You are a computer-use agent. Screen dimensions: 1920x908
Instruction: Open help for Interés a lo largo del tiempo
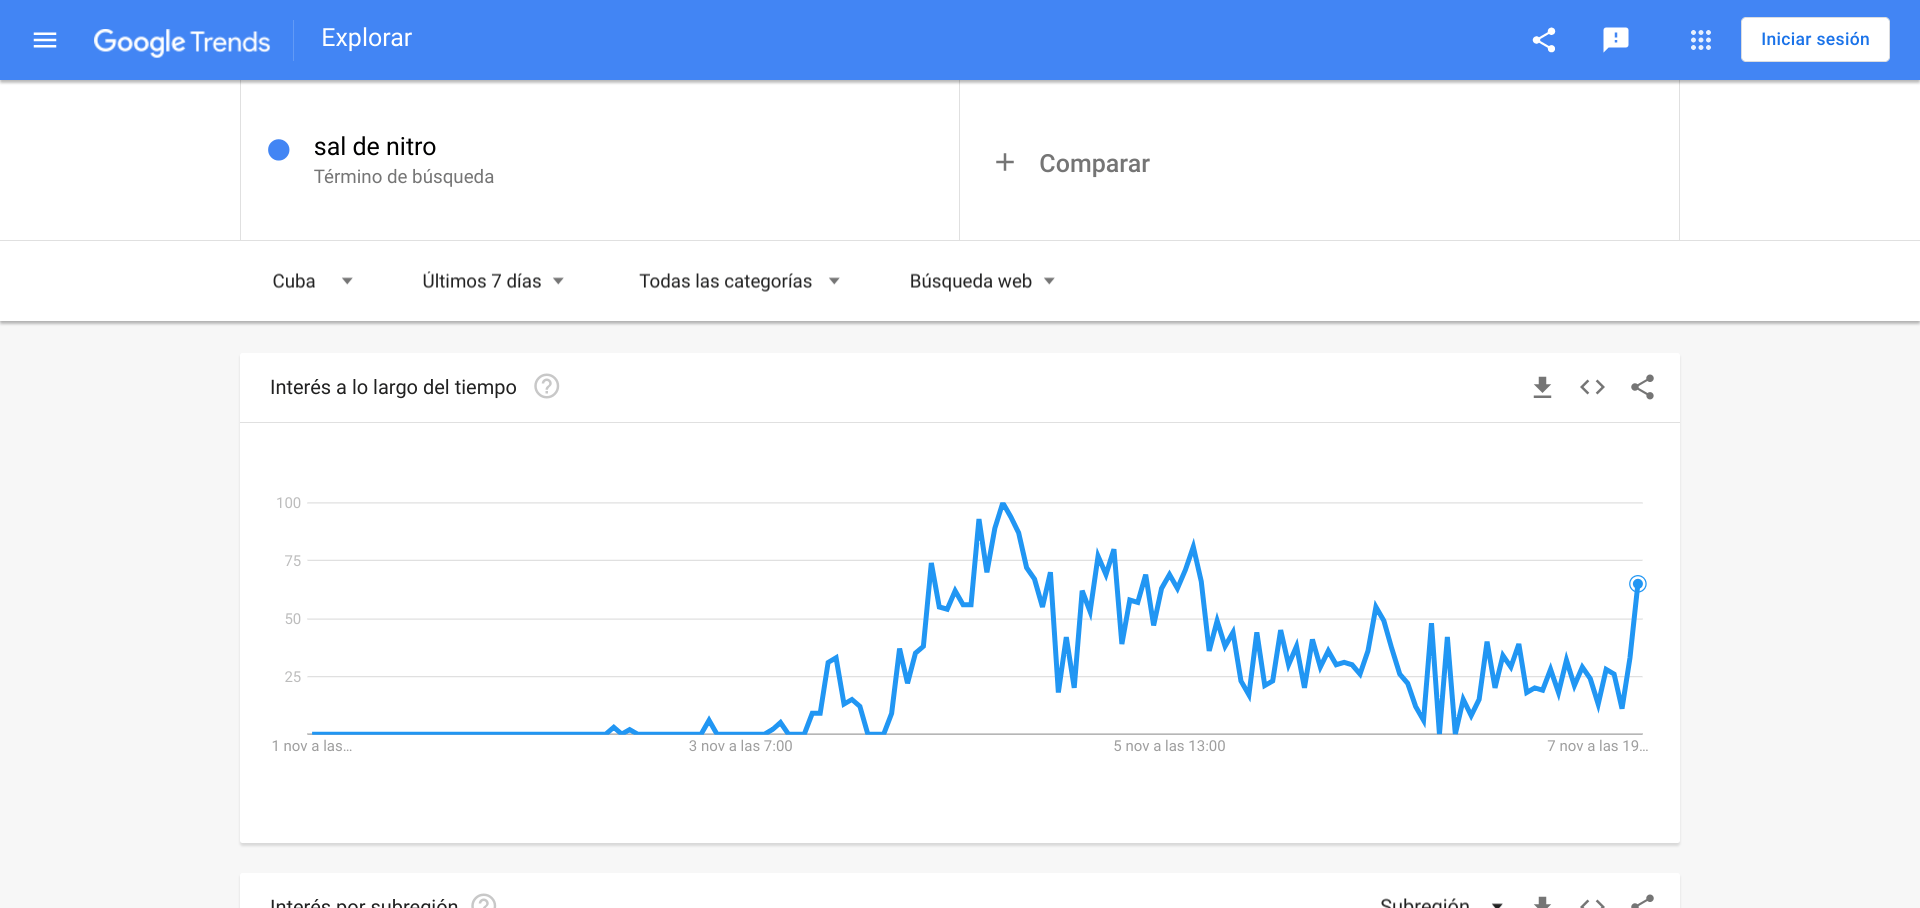[x=546, y=386]
